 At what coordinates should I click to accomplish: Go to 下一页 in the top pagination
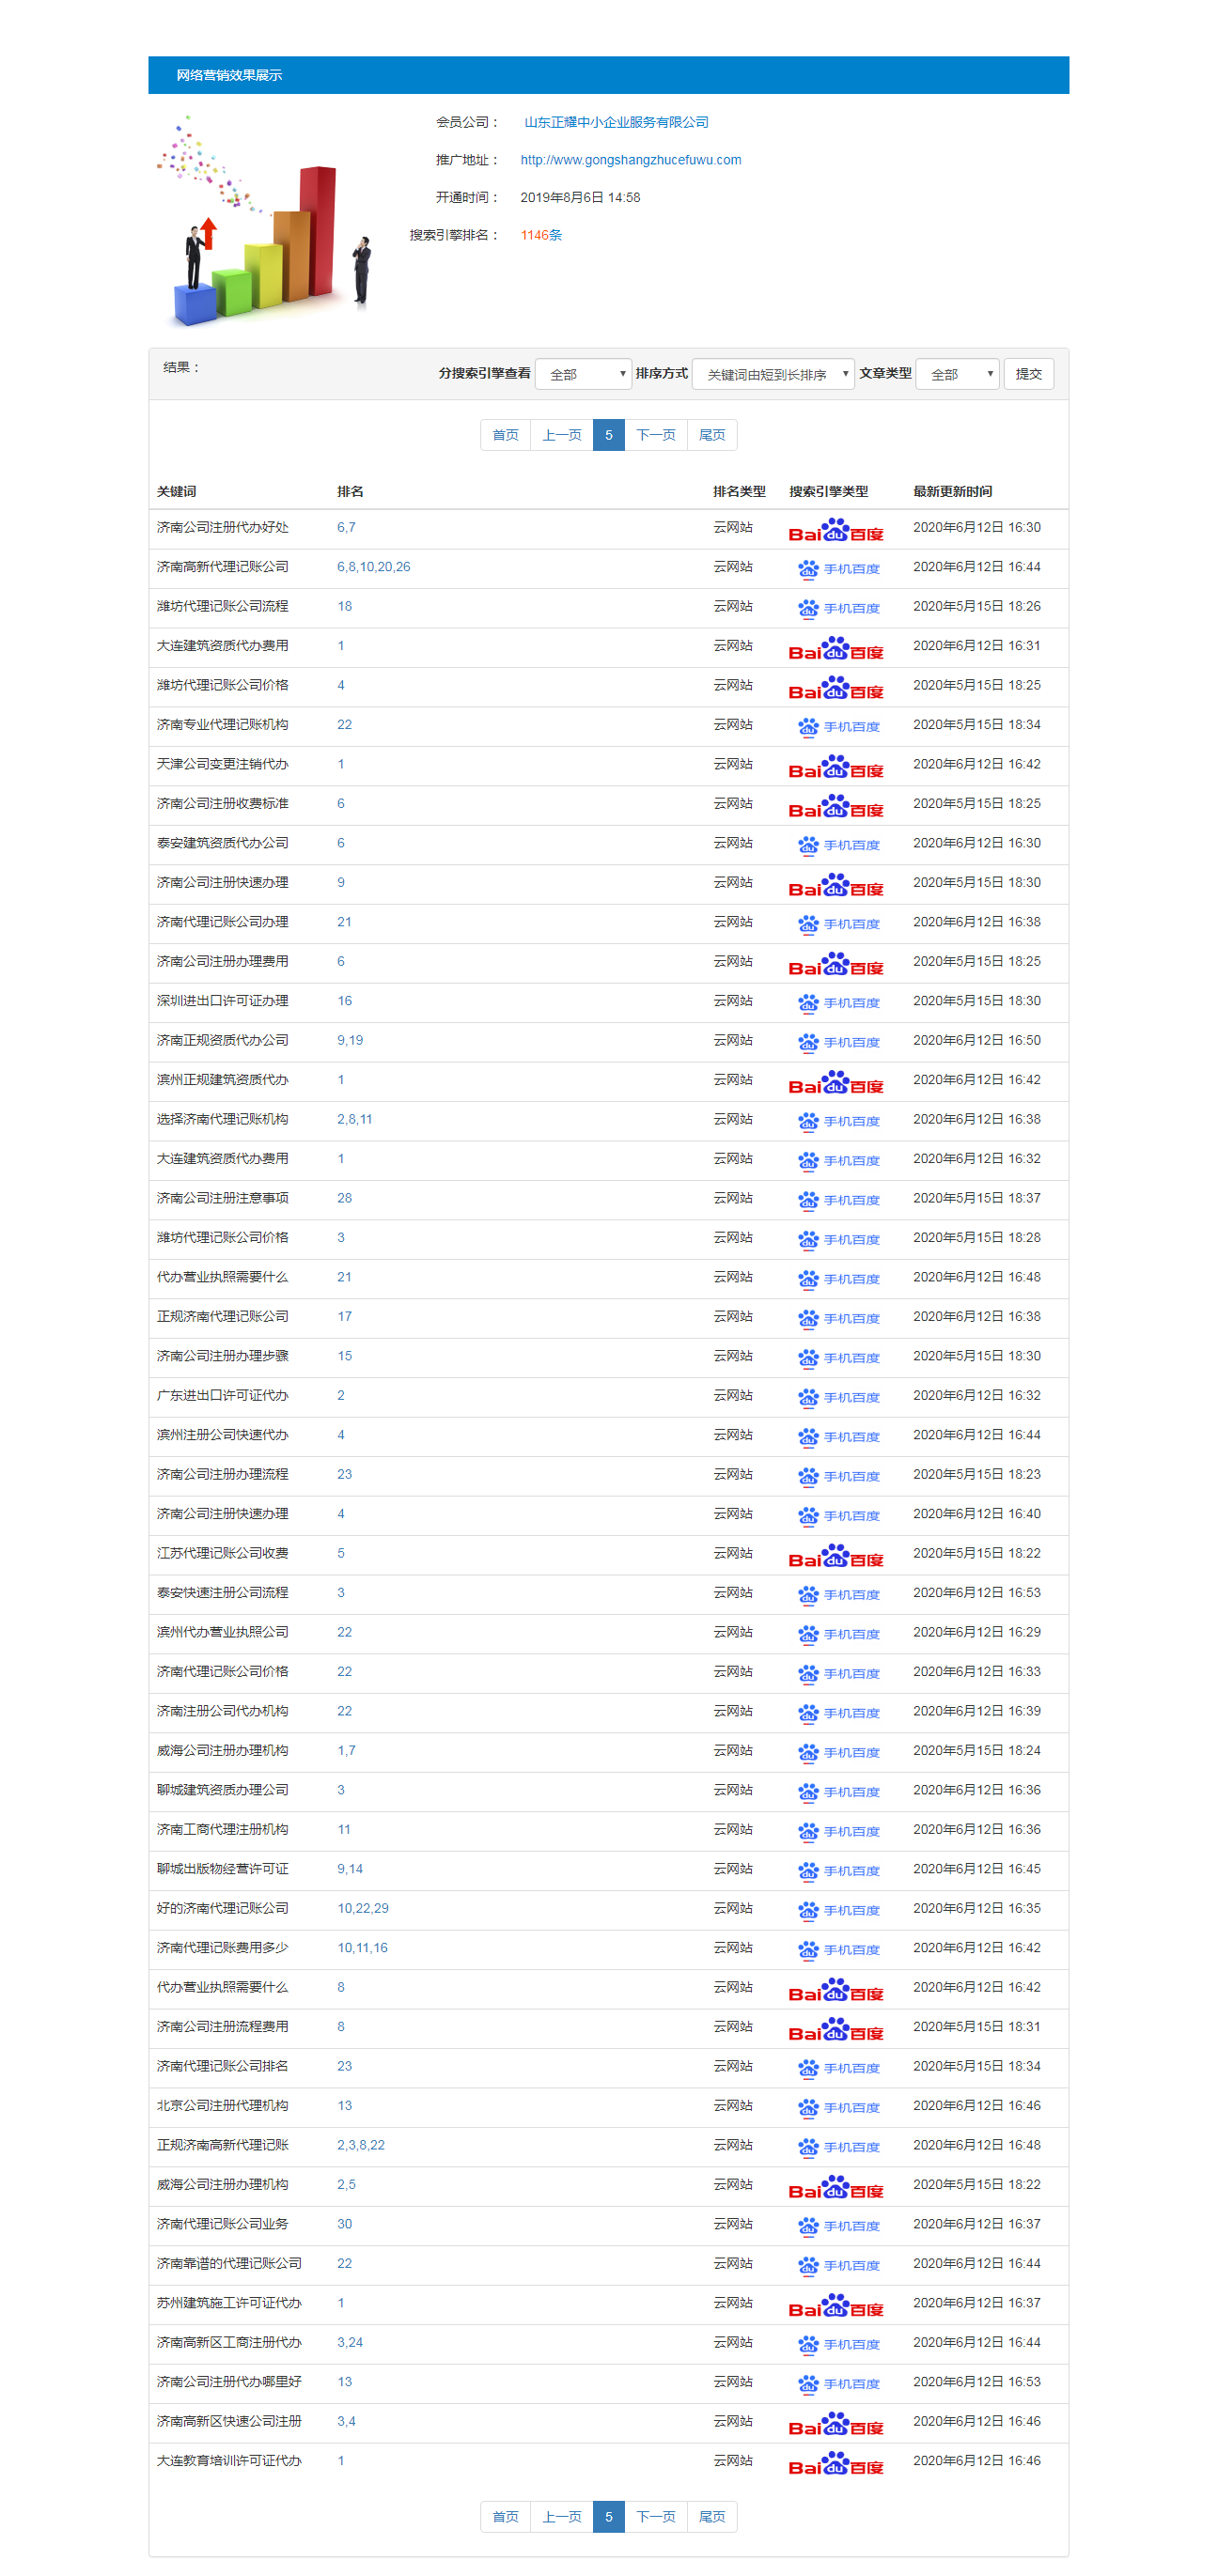655,435
